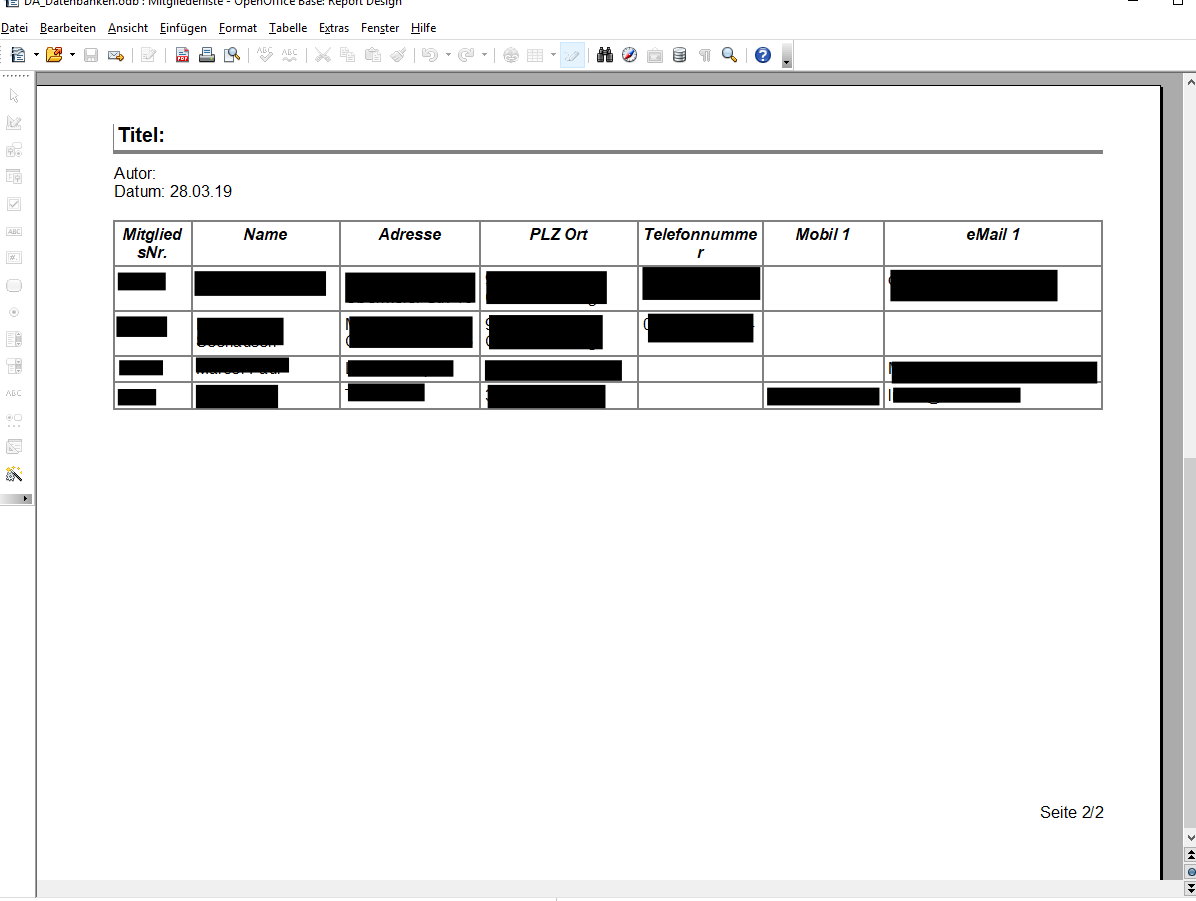Click the Name column header cell
The width and height of the screenshot is (1196, 901).
[x=265, y=235]
